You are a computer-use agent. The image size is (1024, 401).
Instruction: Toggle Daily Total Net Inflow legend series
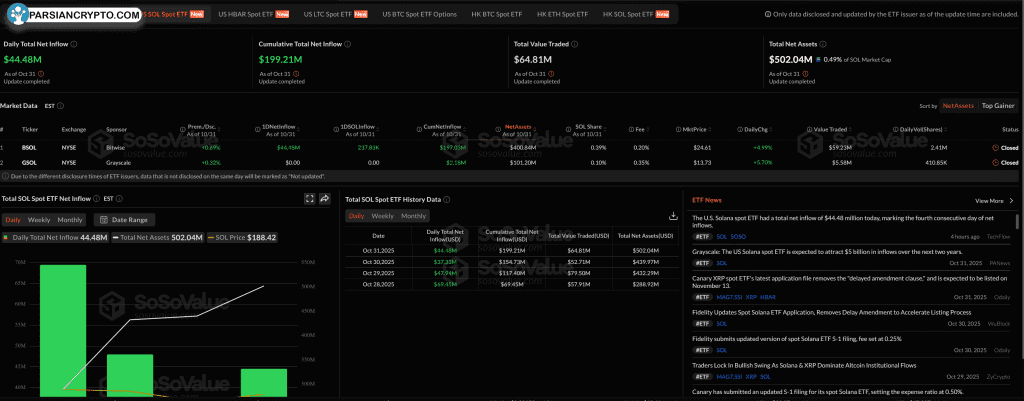click(x=55, y=238)
